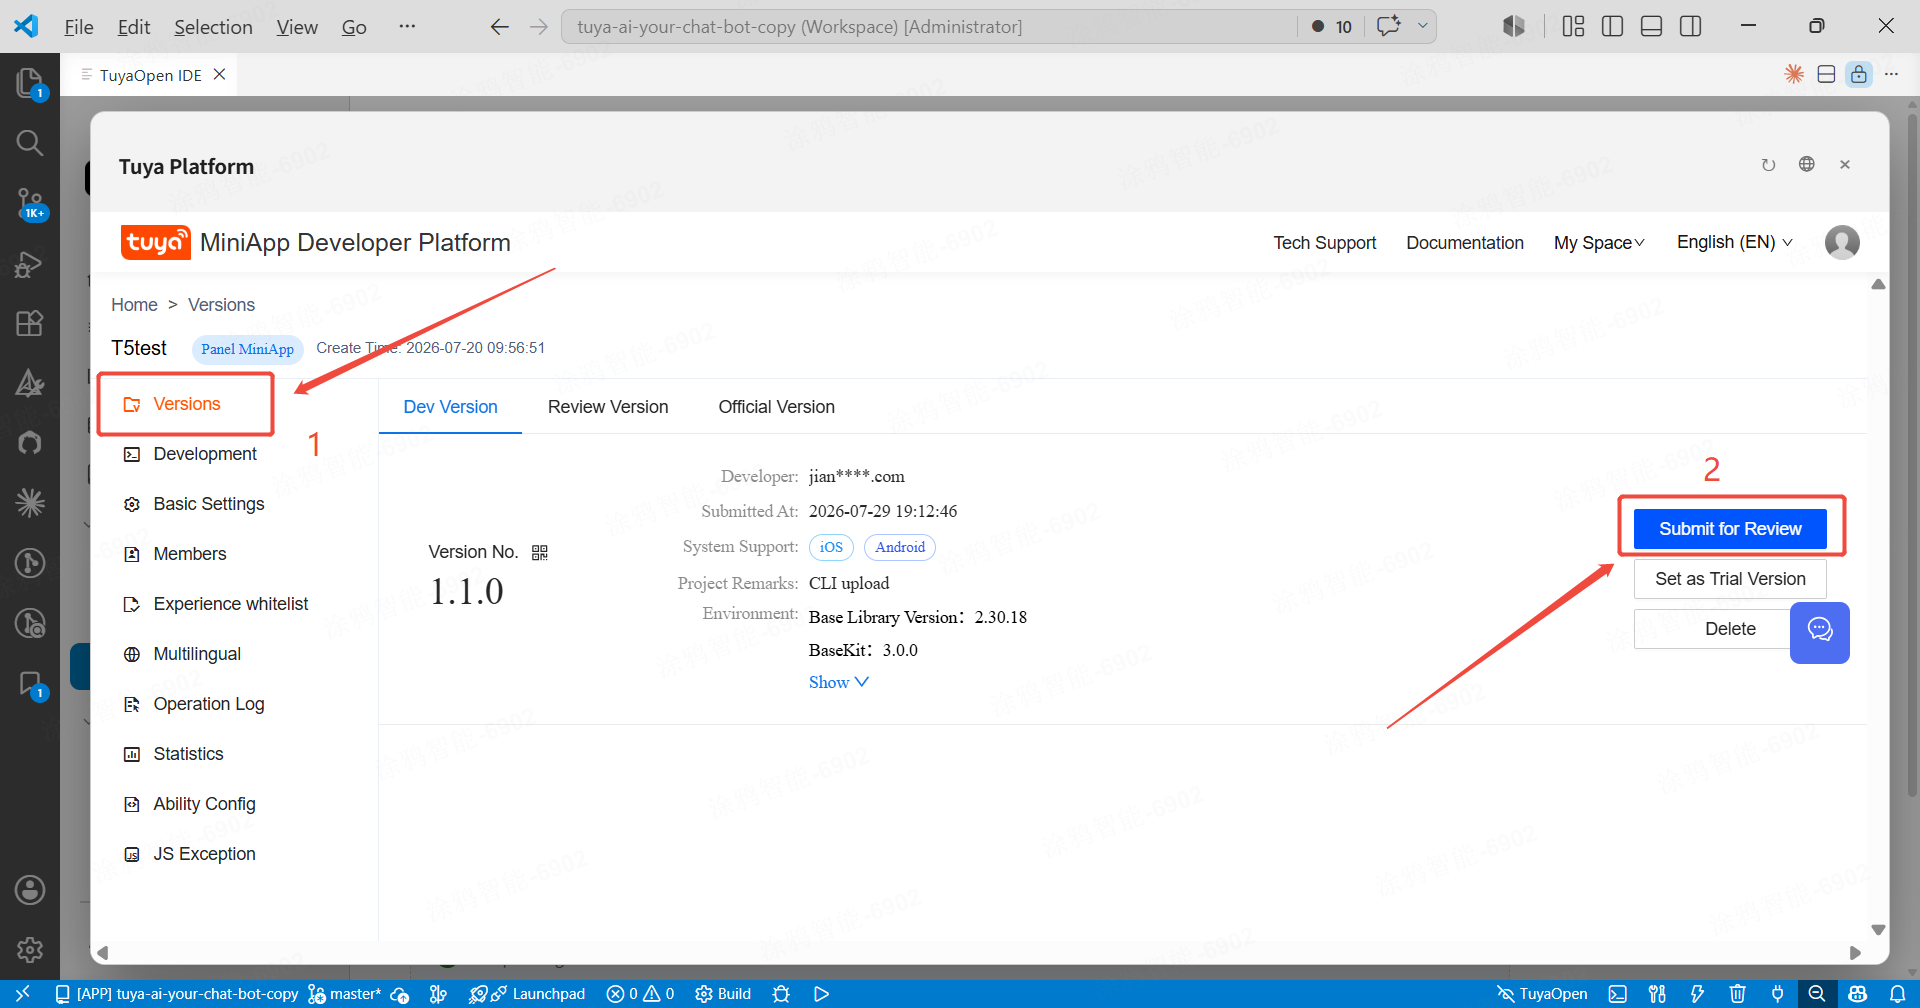The width and height of the screenshot is (1920, 1008).
Task: Switch to Review Version tab
Action: coord(608,407)
